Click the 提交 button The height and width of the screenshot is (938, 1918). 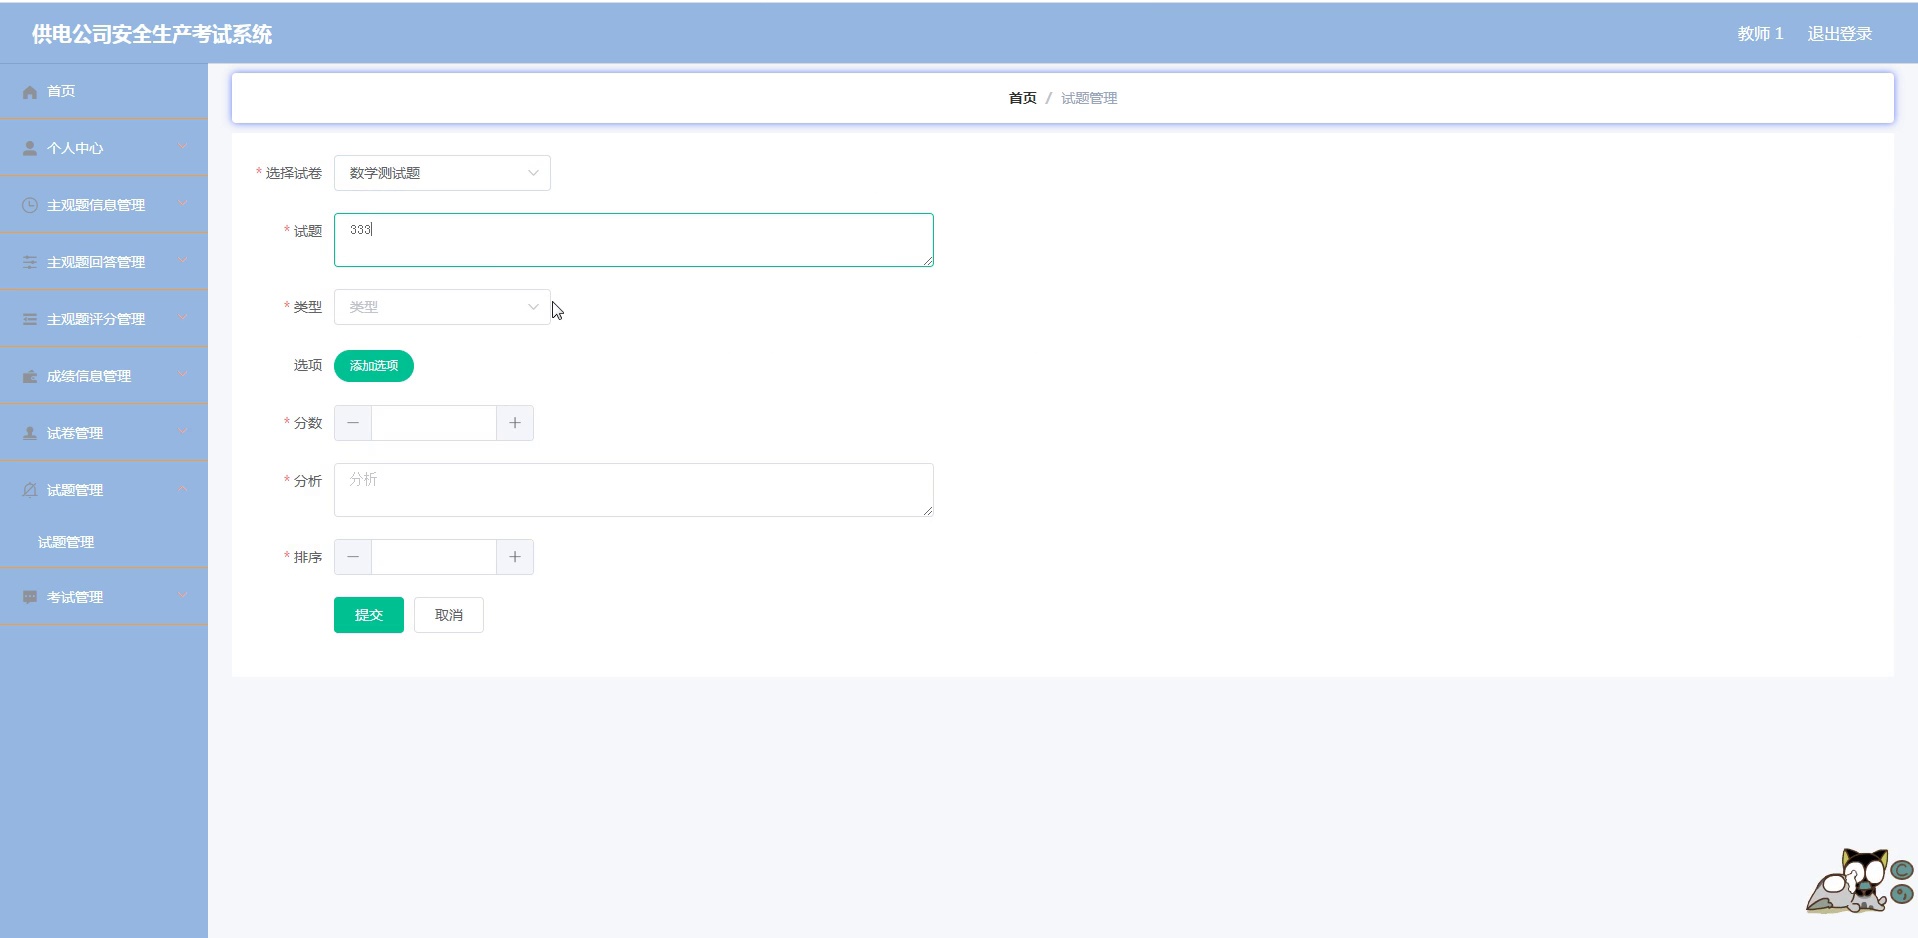(x=369, y=615)
